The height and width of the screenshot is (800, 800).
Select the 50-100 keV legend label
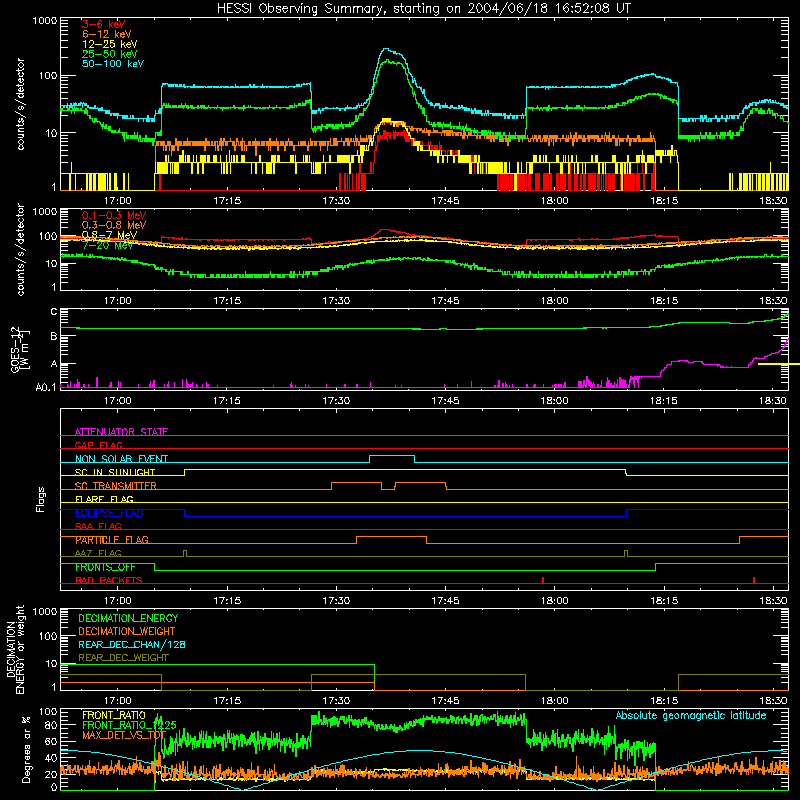click(112, 64)
